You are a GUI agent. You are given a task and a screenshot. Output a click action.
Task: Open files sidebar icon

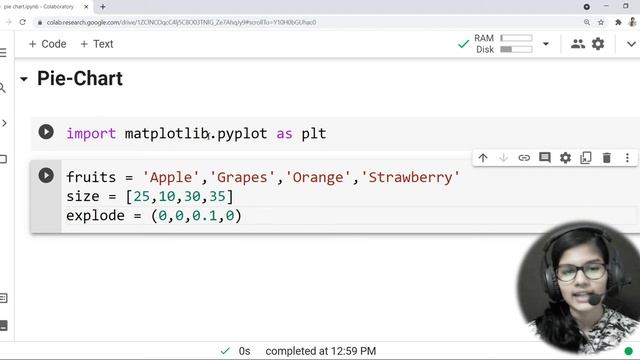(x=3, y=159)
